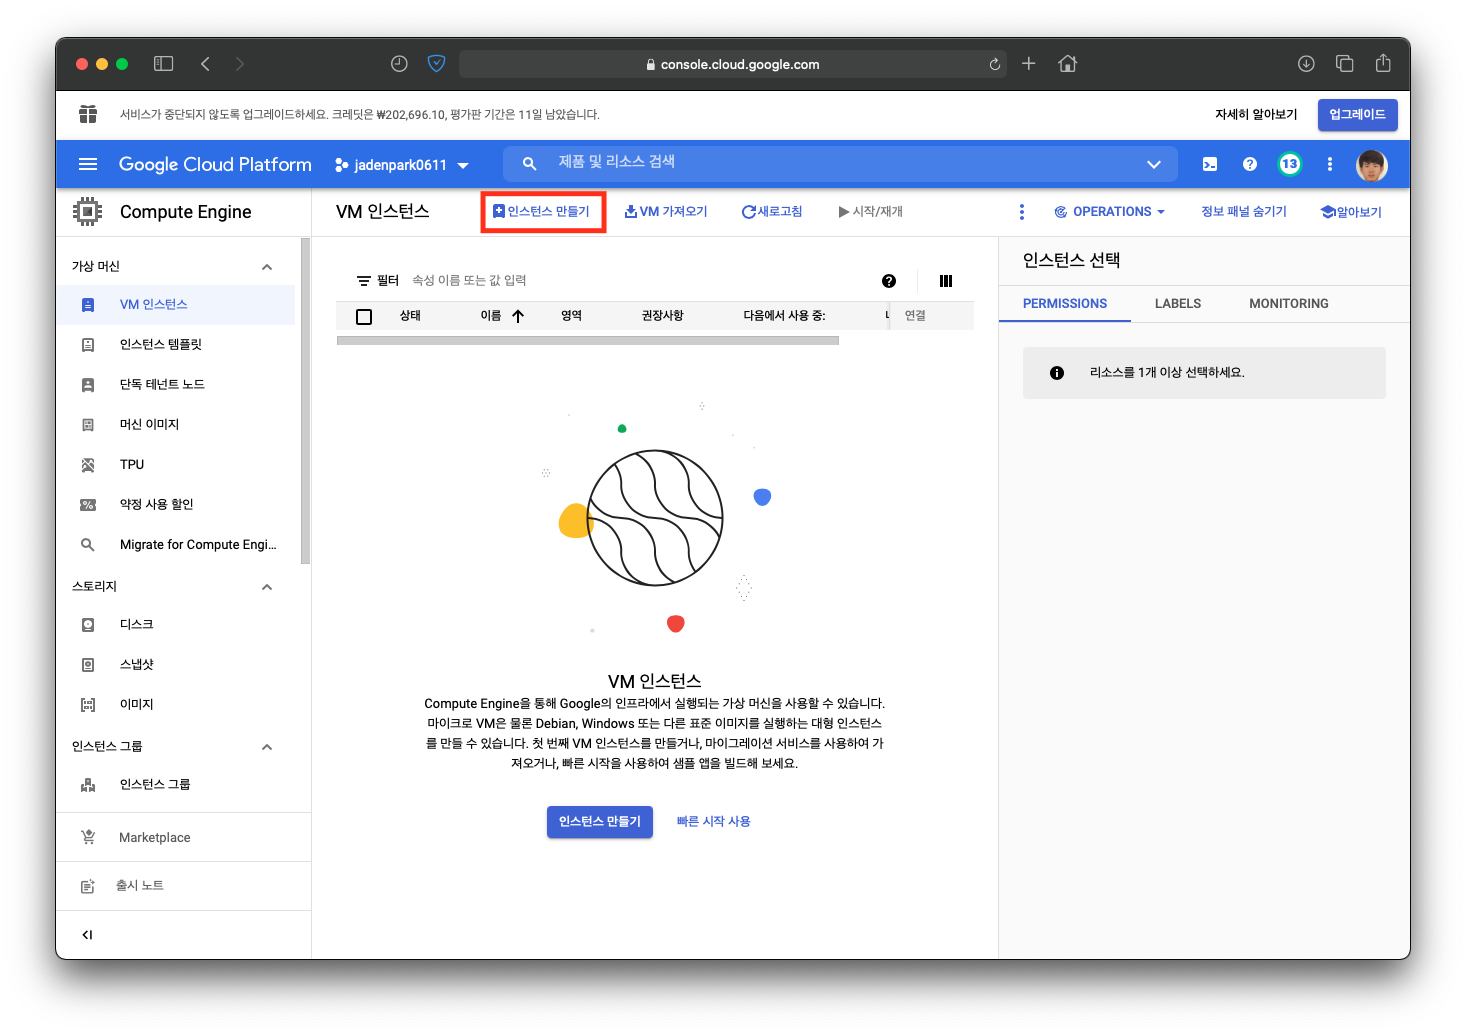Open the free trial gift icon
Screen dimensions: 1466x1033
[88, 114]
